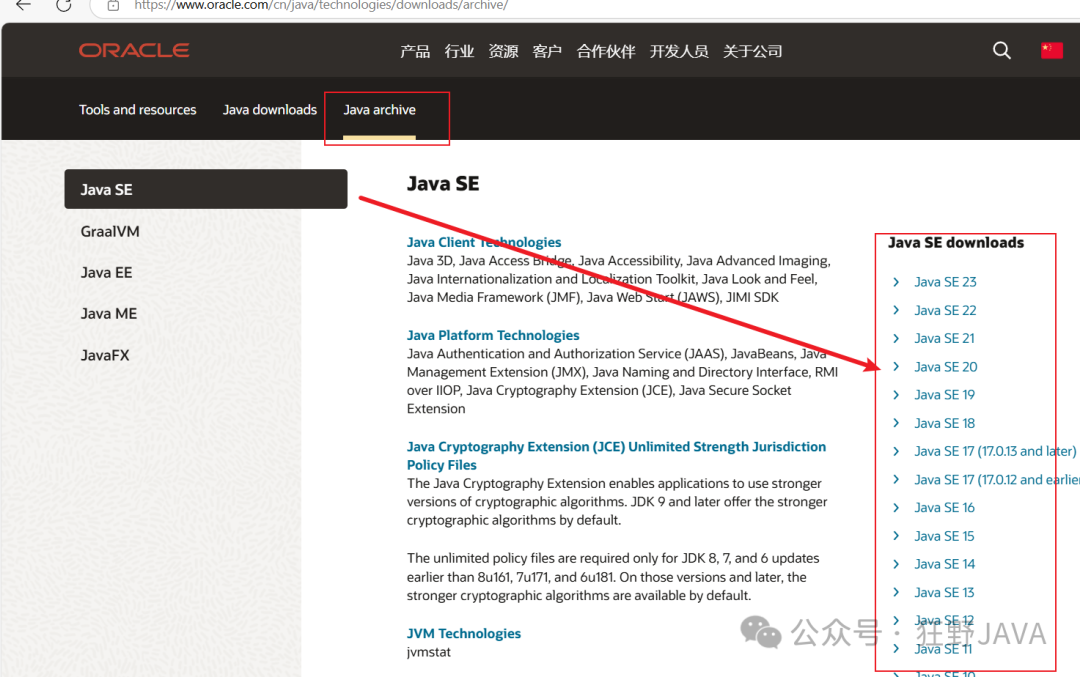Viewport: 1080px width, 677px height.
Task: Click chevron beside Java SE 16
Action: click(896, 508)
